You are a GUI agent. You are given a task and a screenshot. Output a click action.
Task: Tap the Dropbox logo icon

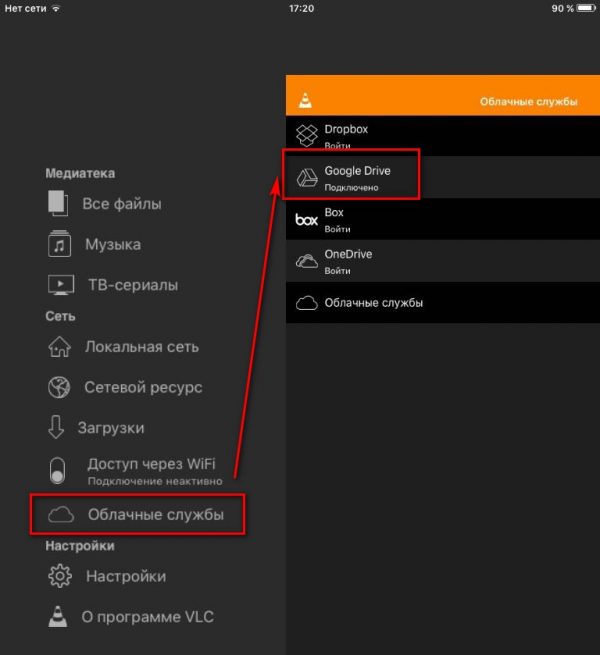coord(306,134)
